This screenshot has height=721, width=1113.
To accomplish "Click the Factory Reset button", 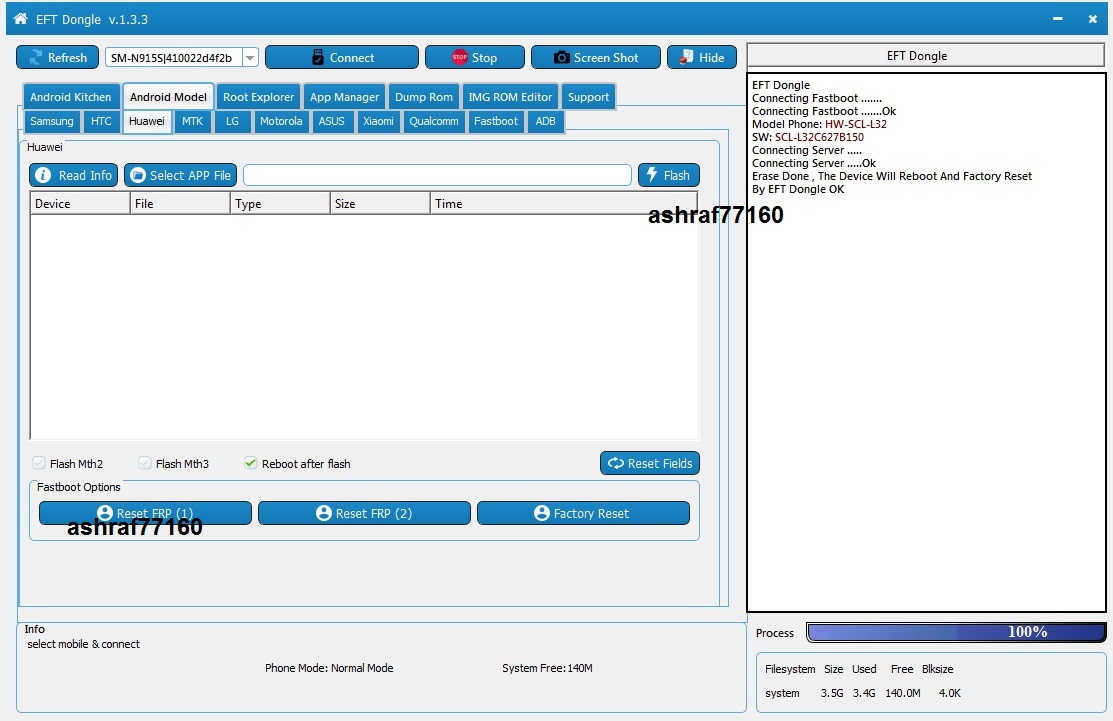I will (x=583, y=513).
